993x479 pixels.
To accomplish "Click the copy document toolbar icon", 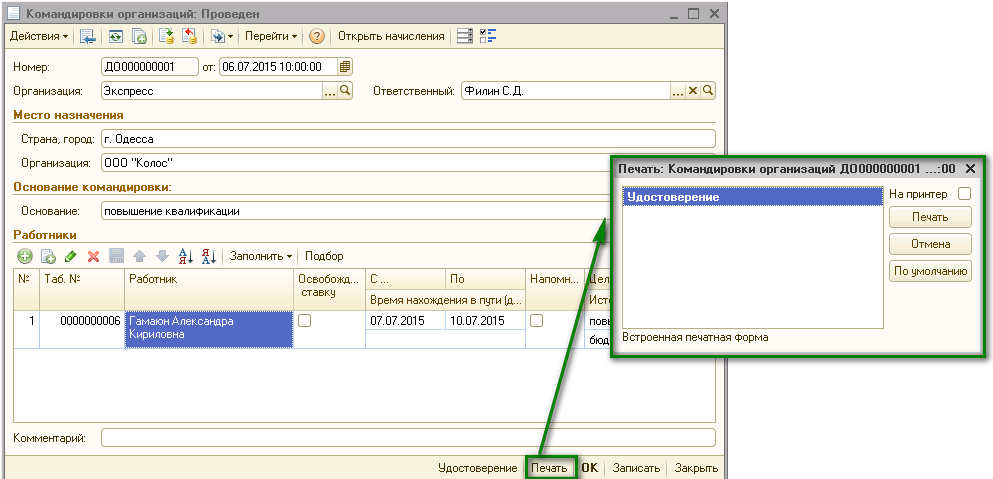I will pos(139,36).
